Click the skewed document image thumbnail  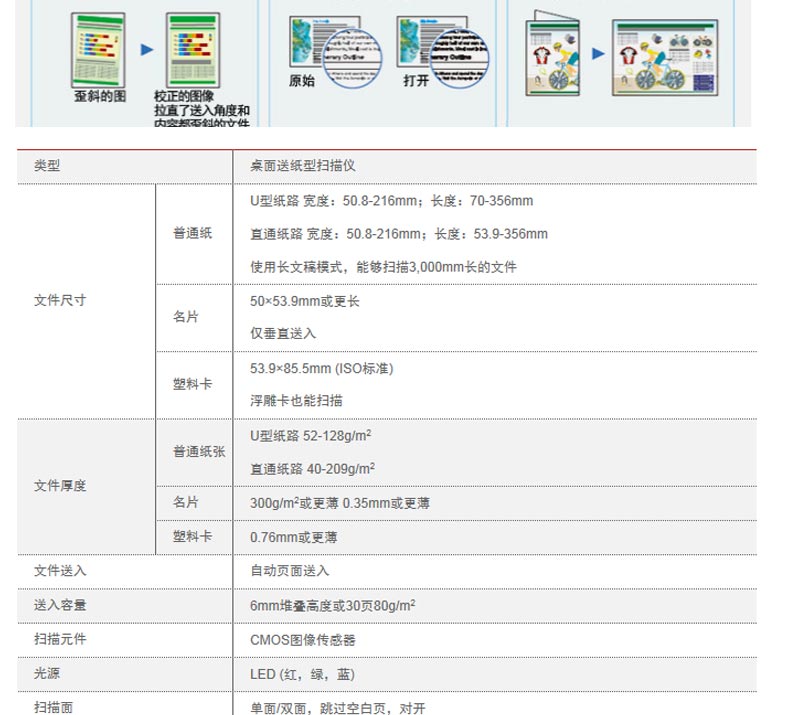click(98, 49)
